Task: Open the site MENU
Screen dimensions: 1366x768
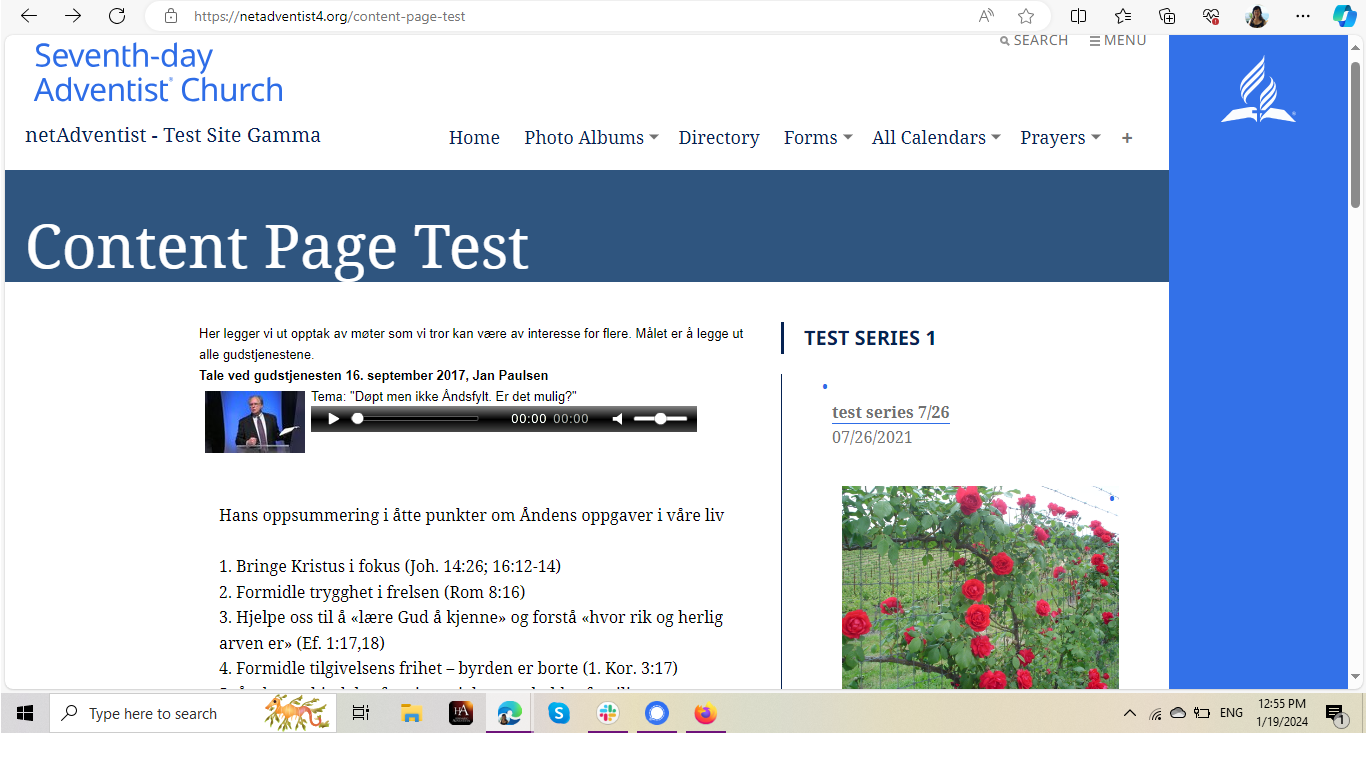Action: pos(1118,41)
